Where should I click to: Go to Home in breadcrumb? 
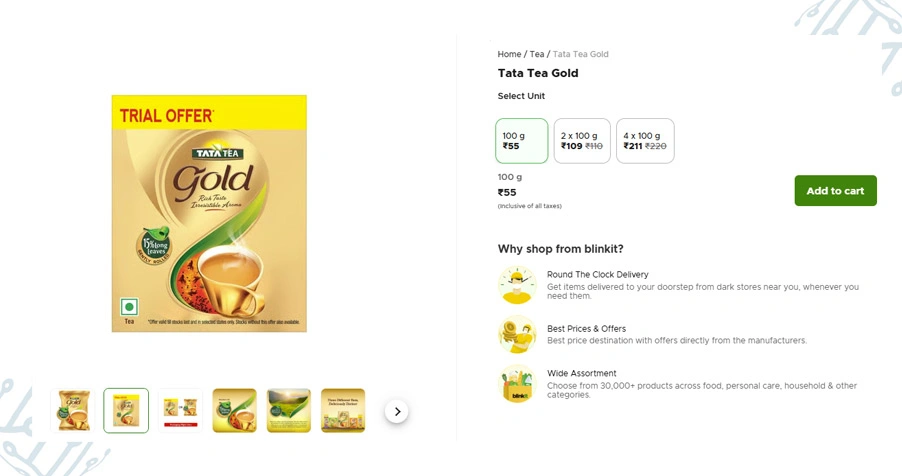tap(509, 54)
